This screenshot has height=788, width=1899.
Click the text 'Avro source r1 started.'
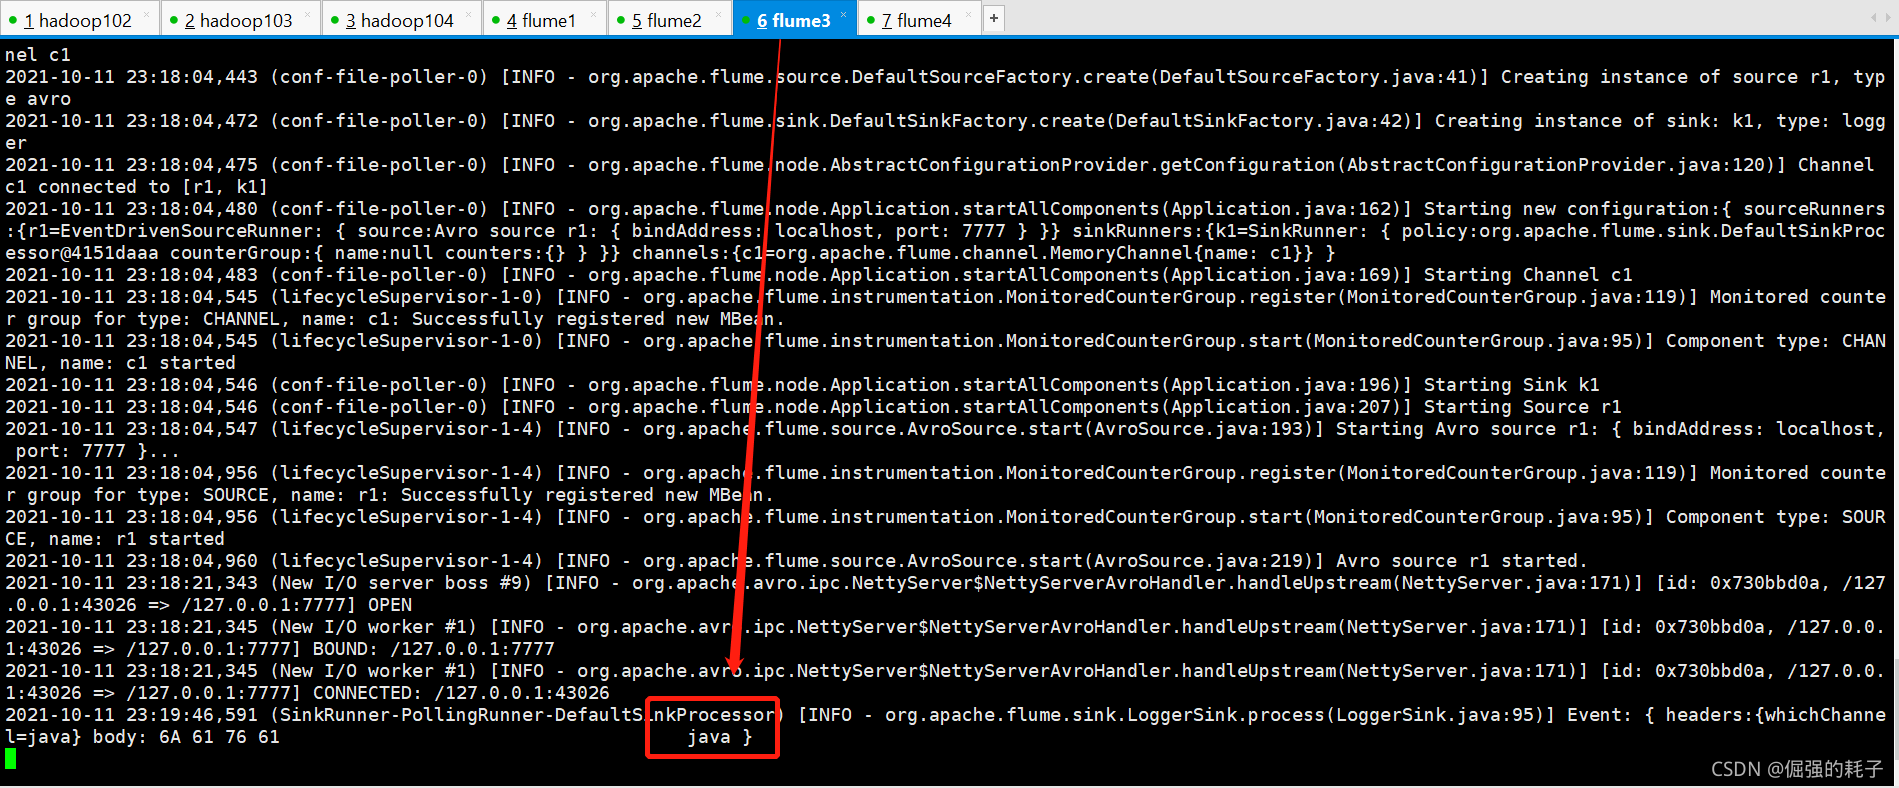pos(1462,561)
